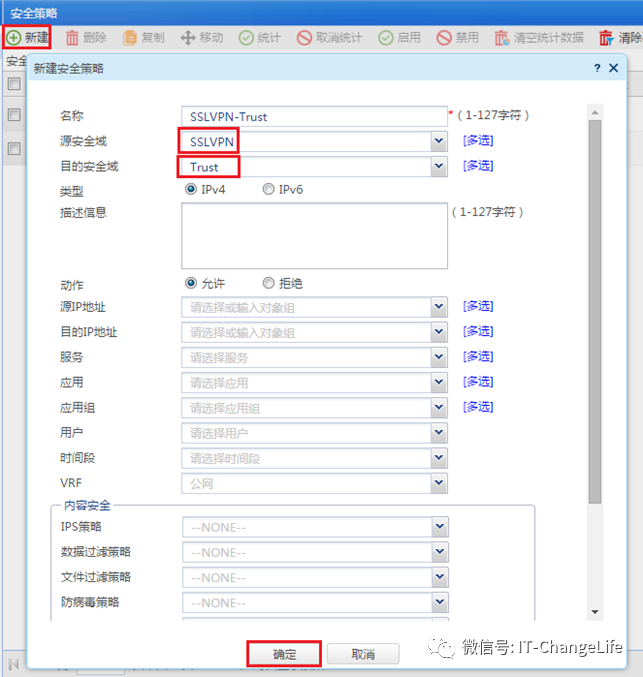Image resolution: width=643 pixels, height=677 pixels.
Task: Click the 取消 (Cancel) button
Action: [363, 654]
